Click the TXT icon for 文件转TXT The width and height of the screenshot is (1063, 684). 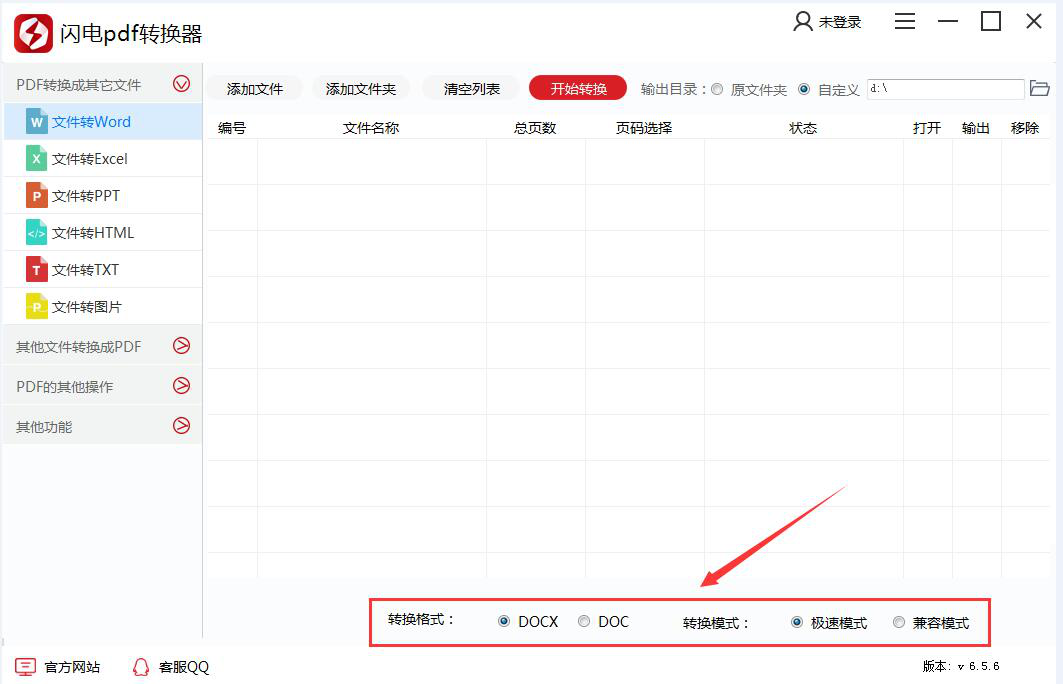click(x=37, y=270)
